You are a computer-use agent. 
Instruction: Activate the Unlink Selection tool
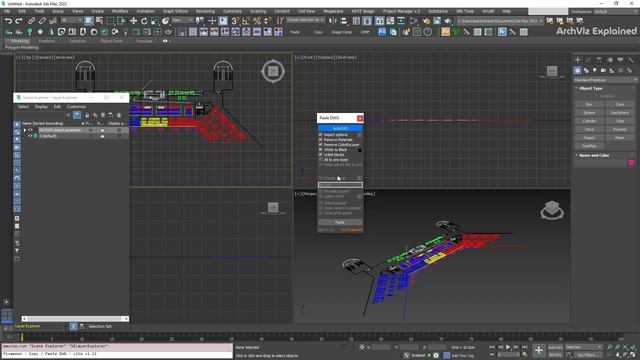coord(42,21)
